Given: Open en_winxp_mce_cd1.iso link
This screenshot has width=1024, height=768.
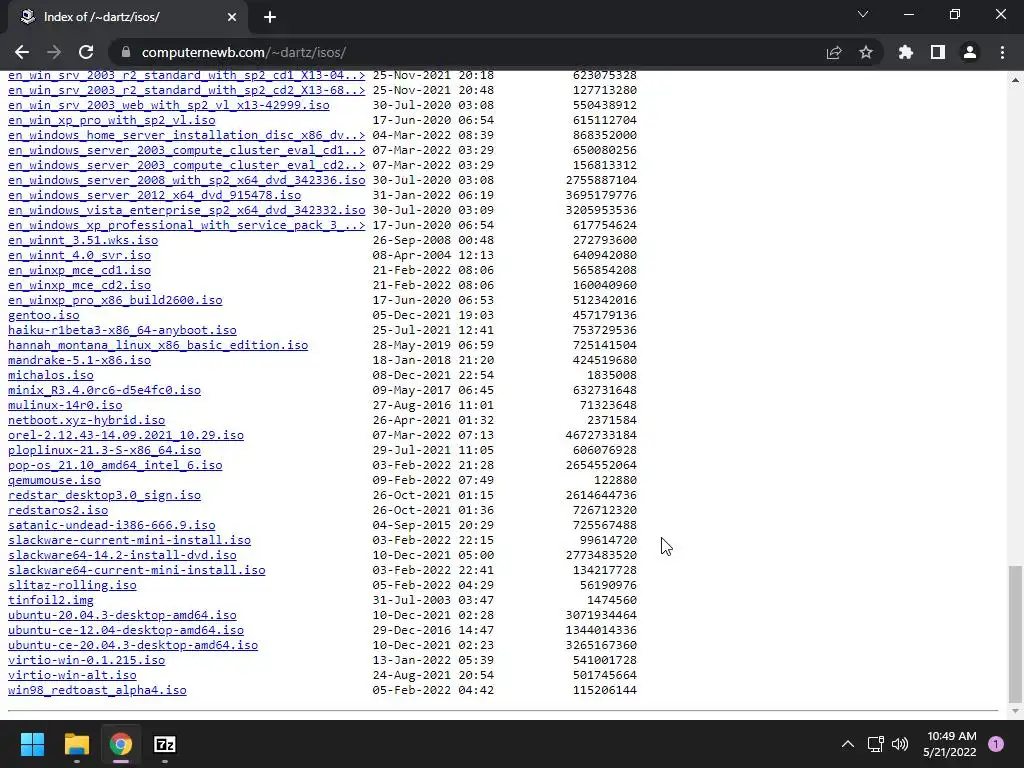Looking at the screenshot, I should 79,271.
